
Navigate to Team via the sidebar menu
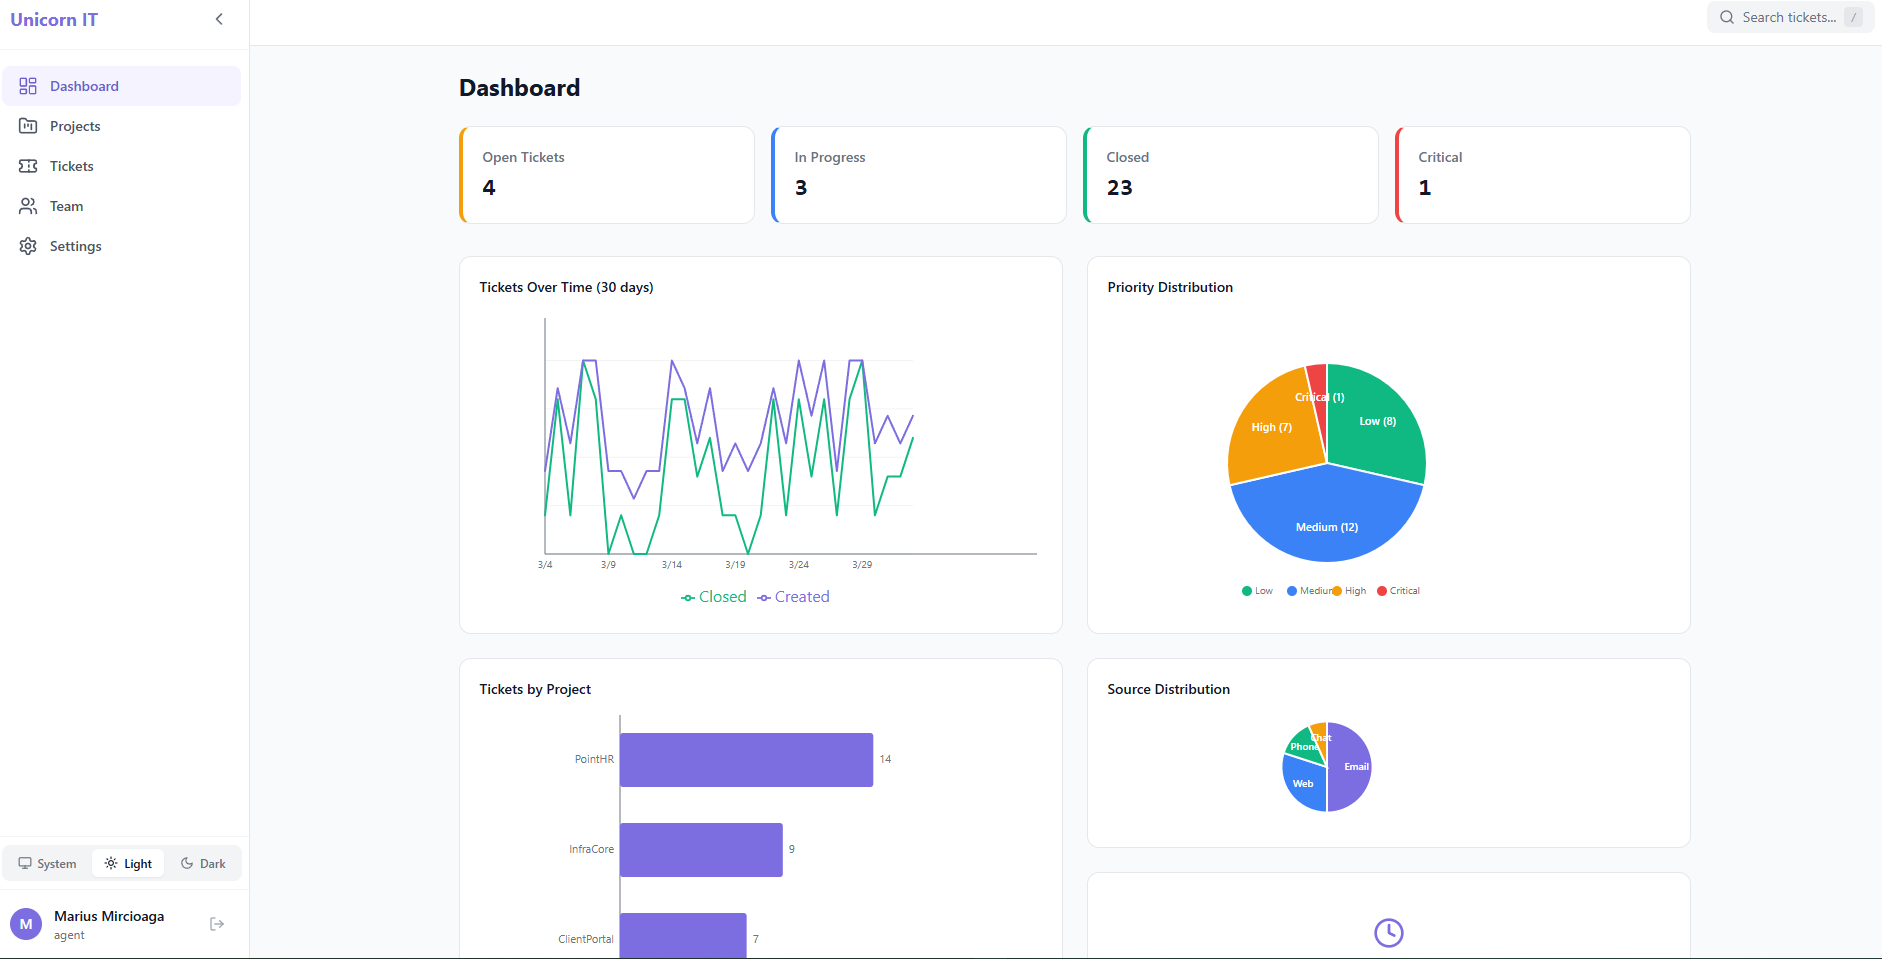(x=28, y=206)
